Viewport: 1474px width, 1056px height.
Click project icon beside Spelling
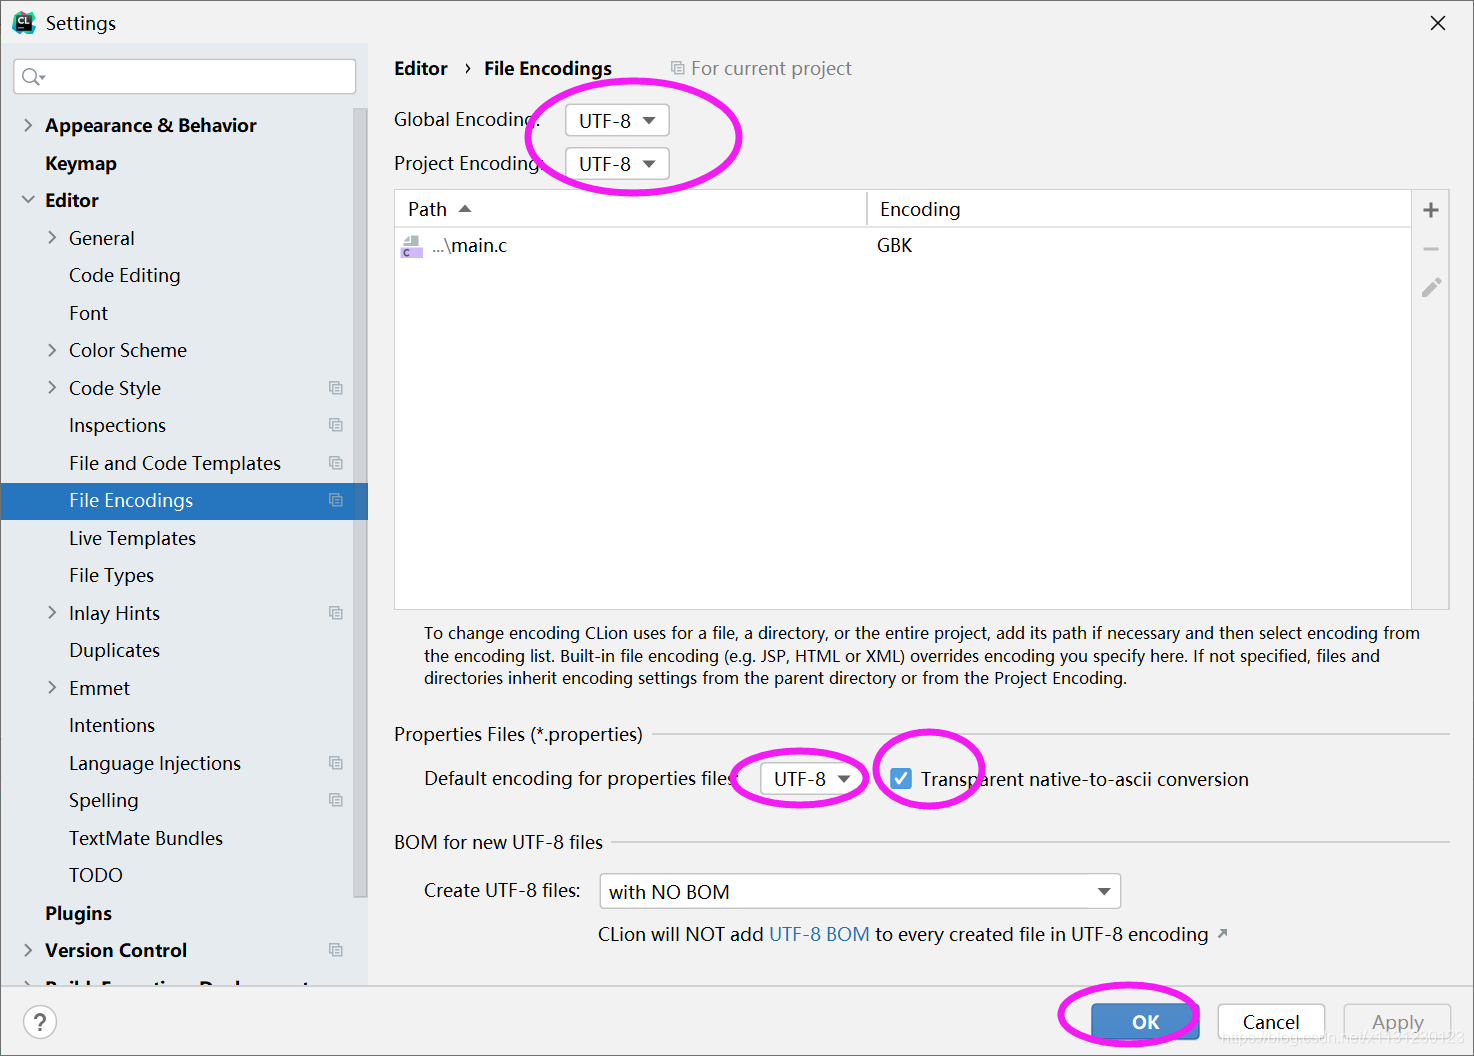[x=336, y=800]
